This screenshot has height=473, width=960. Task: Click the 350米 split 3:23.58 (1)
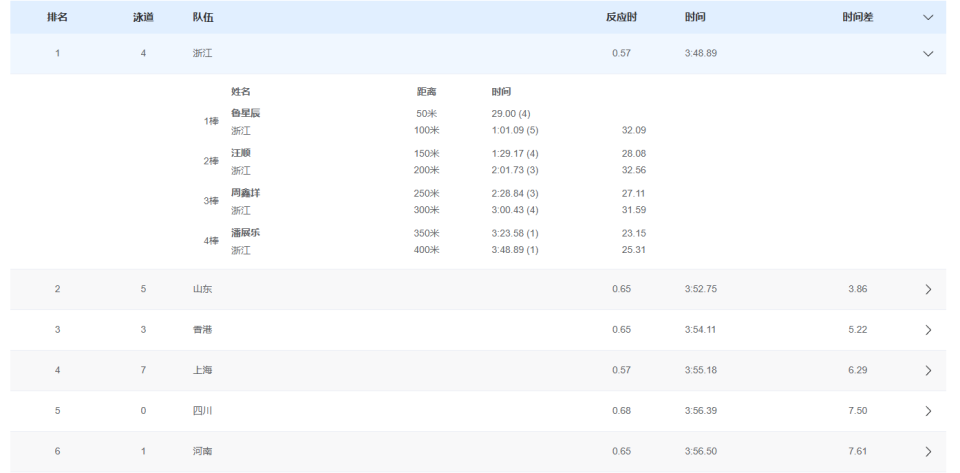[515, 233]
